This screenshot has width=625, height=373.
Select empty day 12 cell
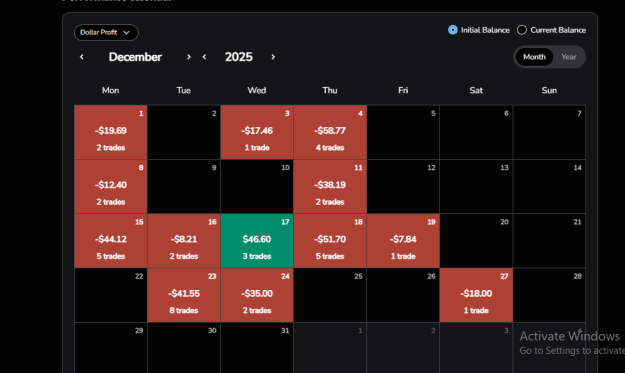[403, 186]
